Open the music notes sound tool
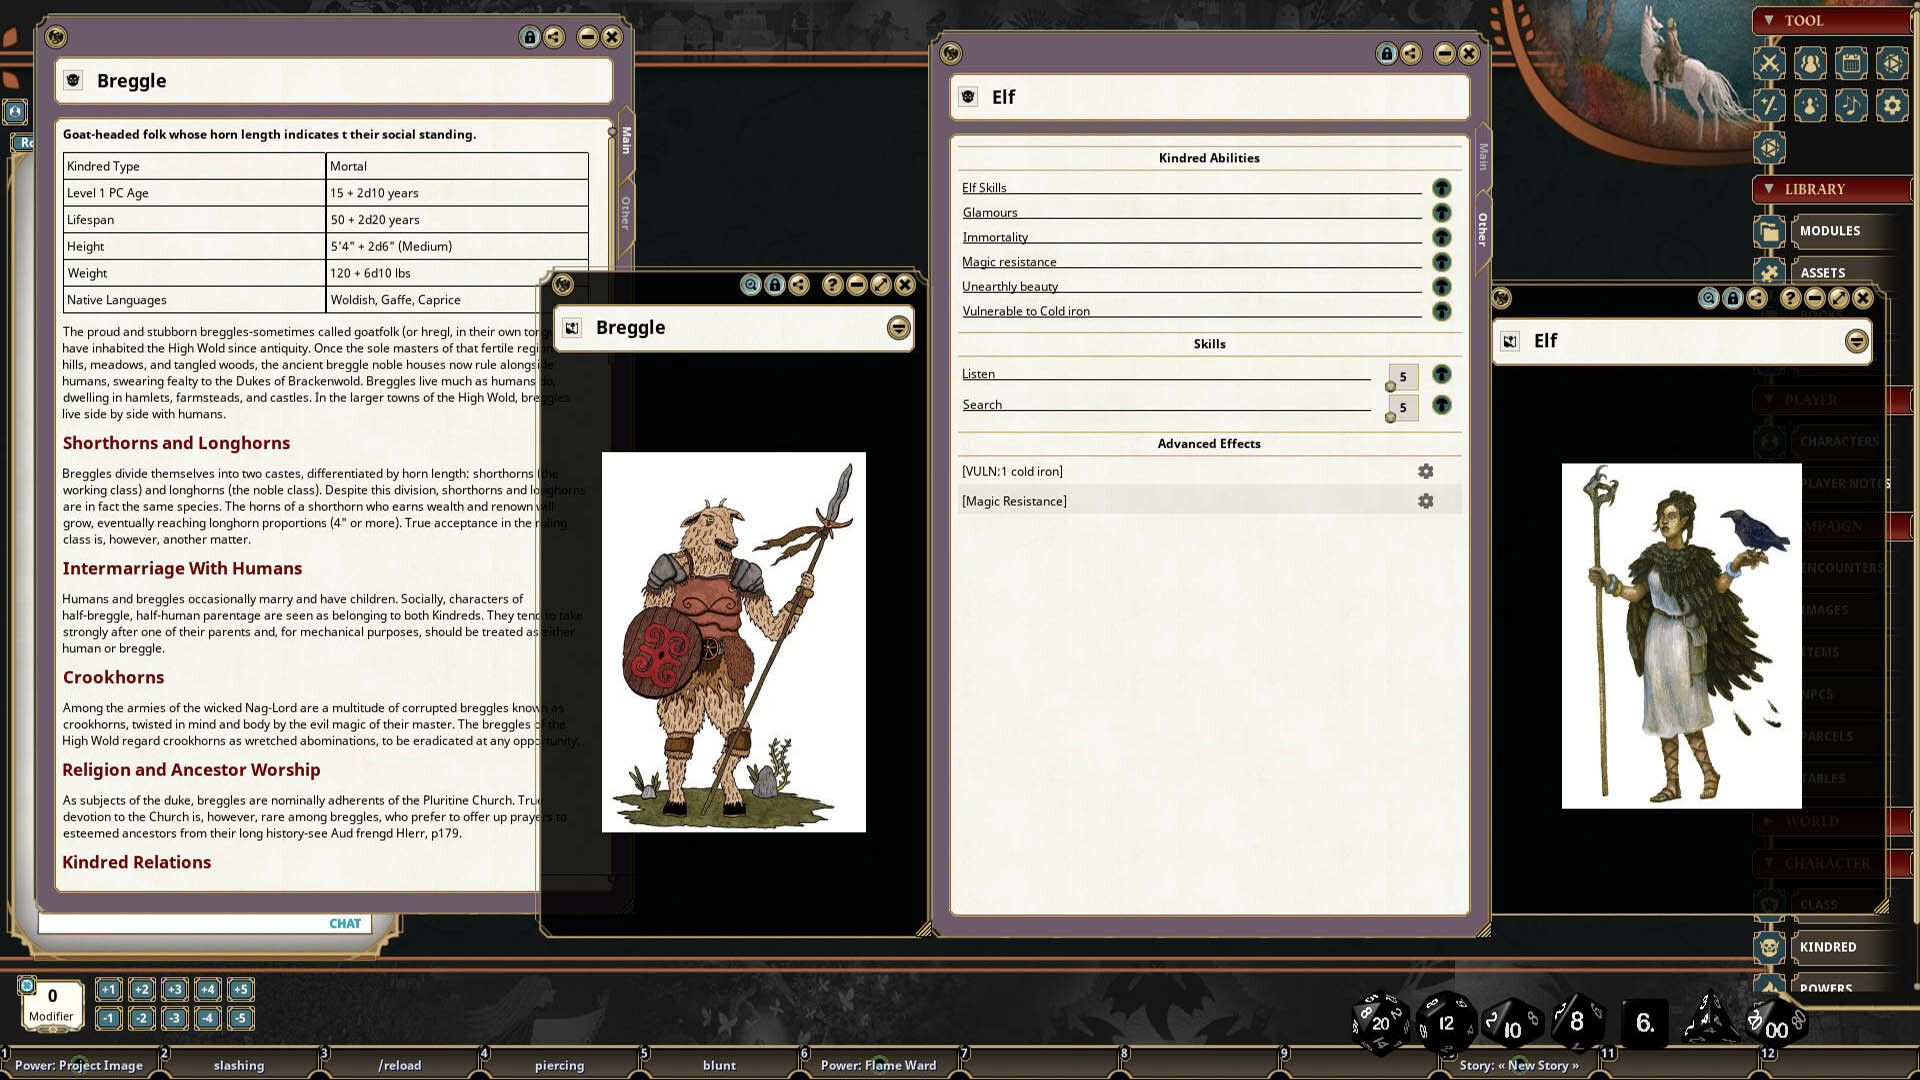Viewport: 1920px width, 1080px height. pyautogui.click(x=1851, y=105)
